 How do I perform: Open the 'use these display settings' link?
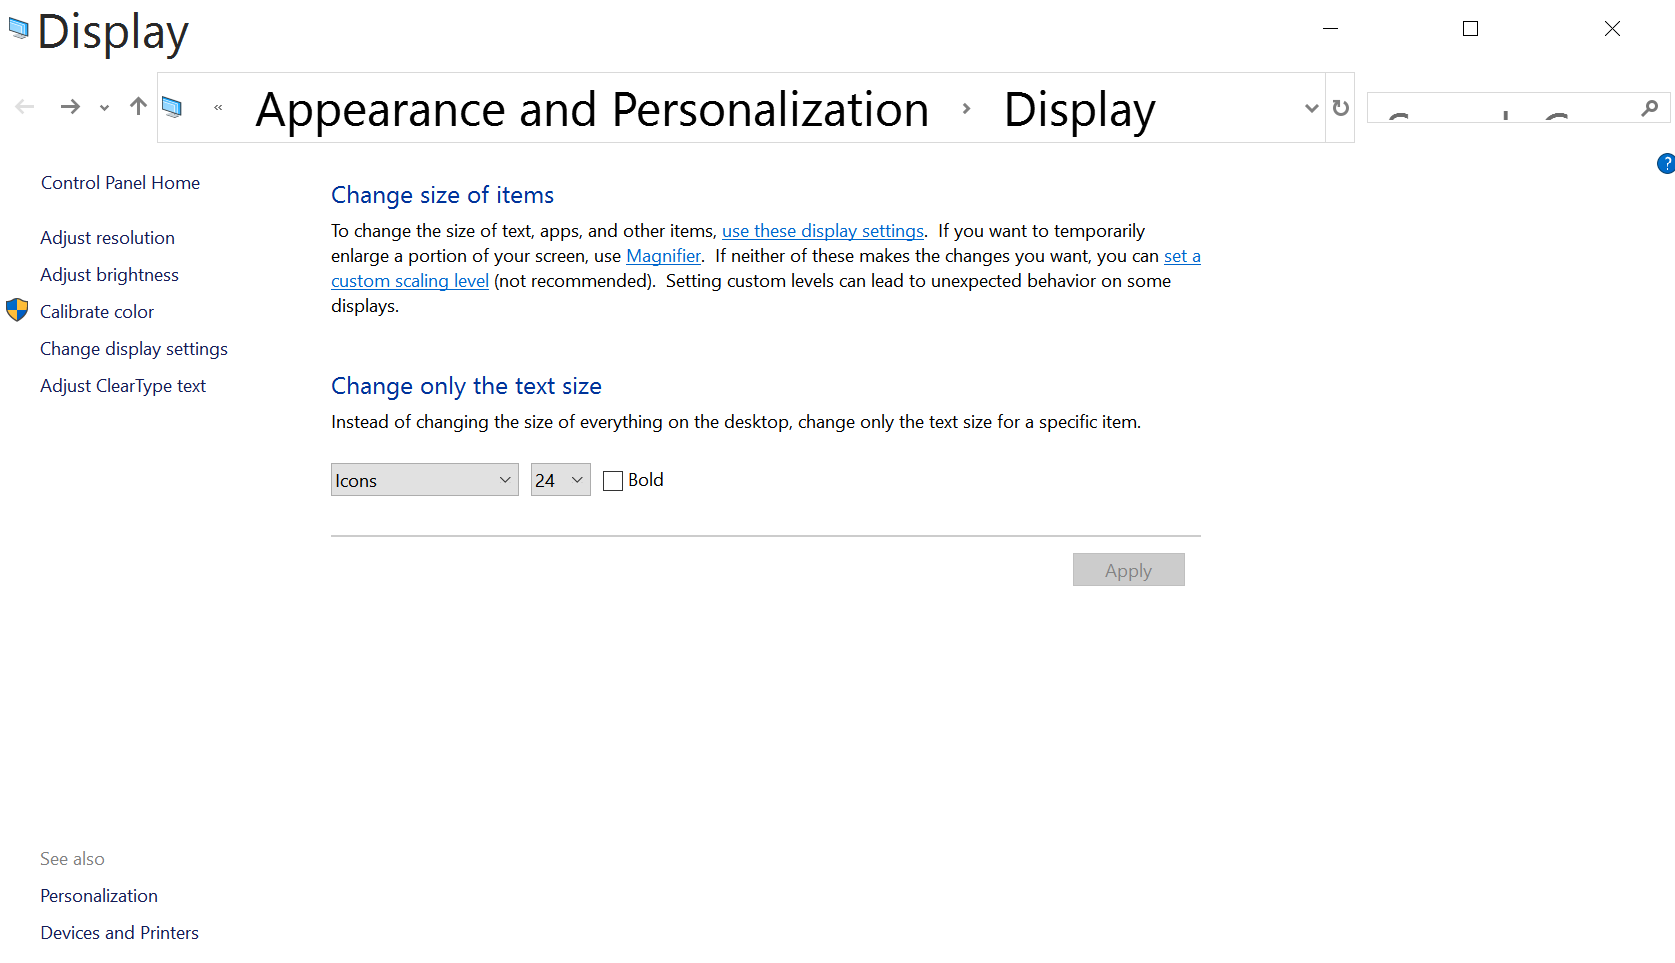click(822, 231)
